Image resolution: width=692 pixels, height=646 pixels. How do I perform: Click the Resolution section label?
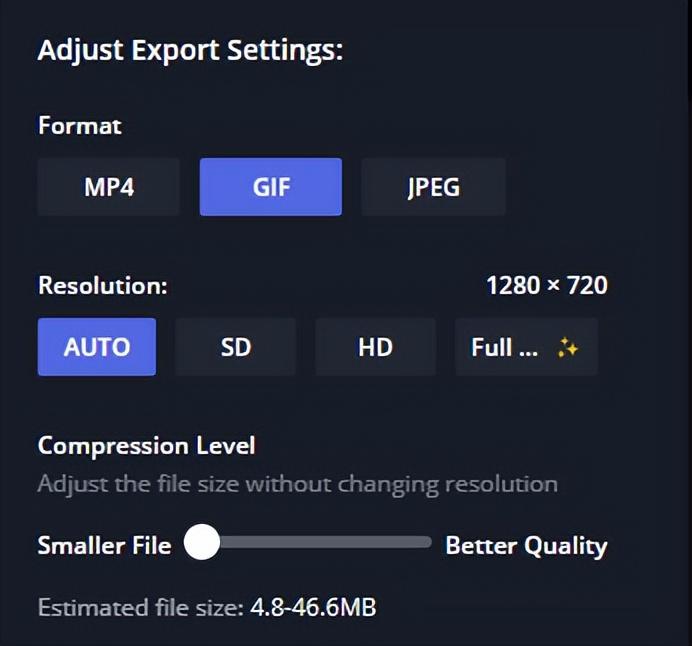point(103,285)
